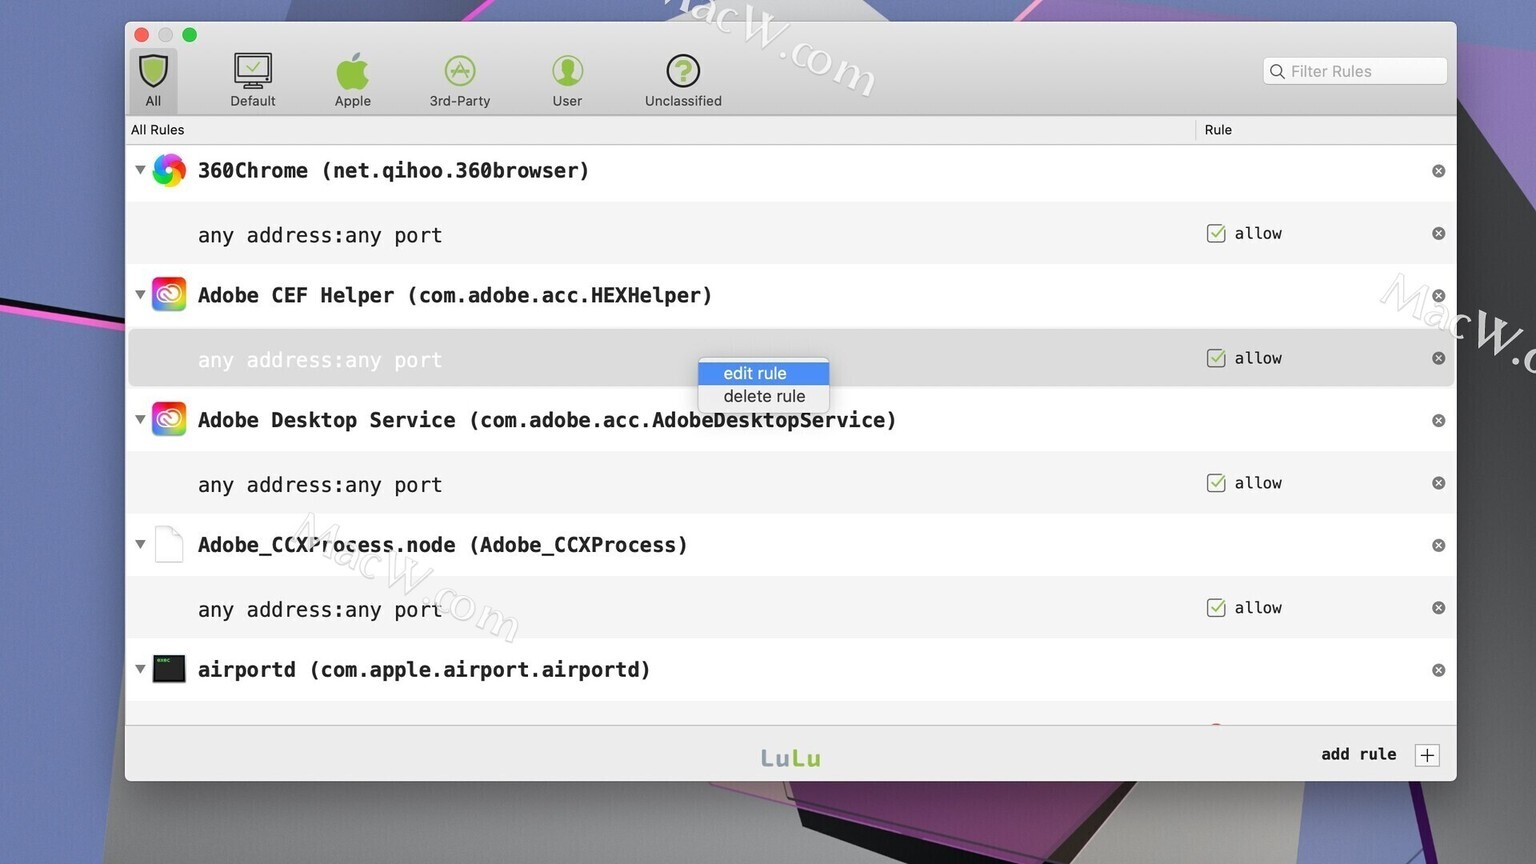Image resolution: width=1536 pixels, height=864 pixels.
Task: Show Unclassified rules via question mark icon
Action: click(x=683, y=71)
